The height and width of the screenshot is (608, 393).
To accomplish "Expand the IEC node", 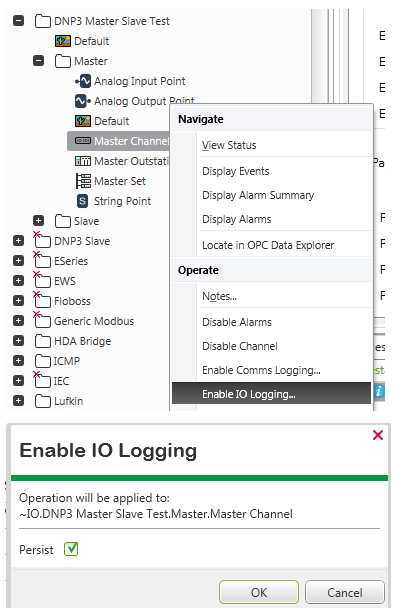I will pyautogui.click(x=18, y=381).
